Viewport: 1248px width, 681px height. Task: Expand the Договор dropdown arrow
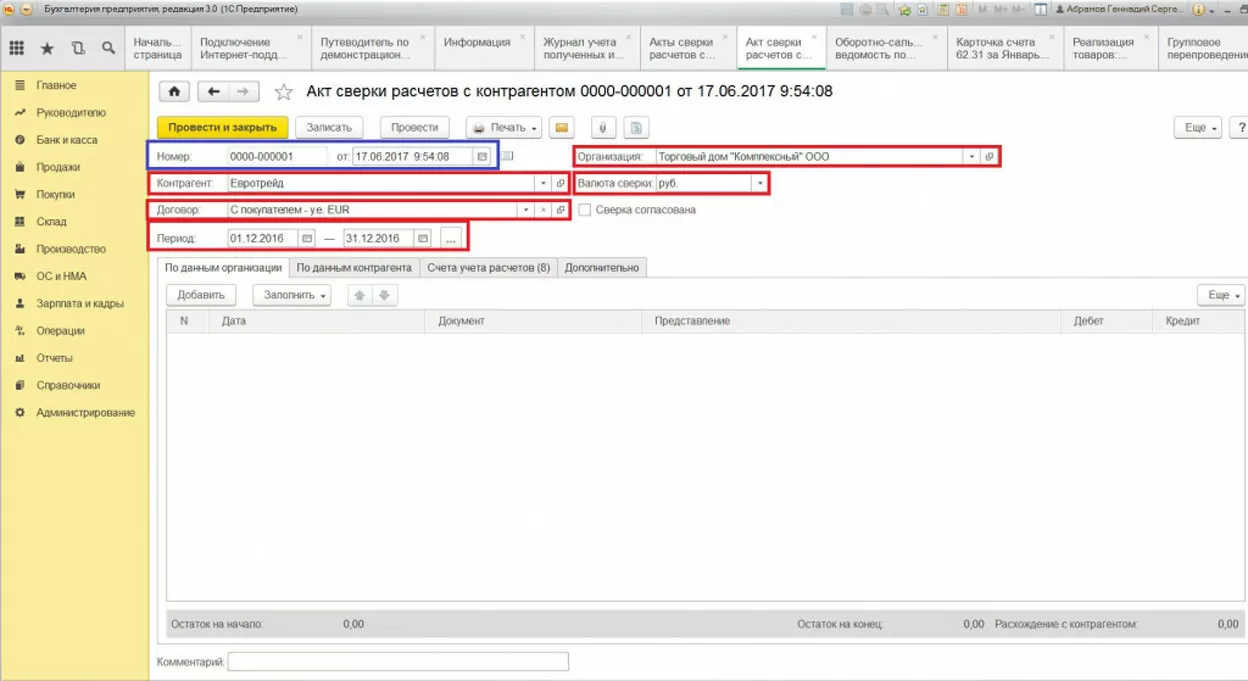point(526,211)
